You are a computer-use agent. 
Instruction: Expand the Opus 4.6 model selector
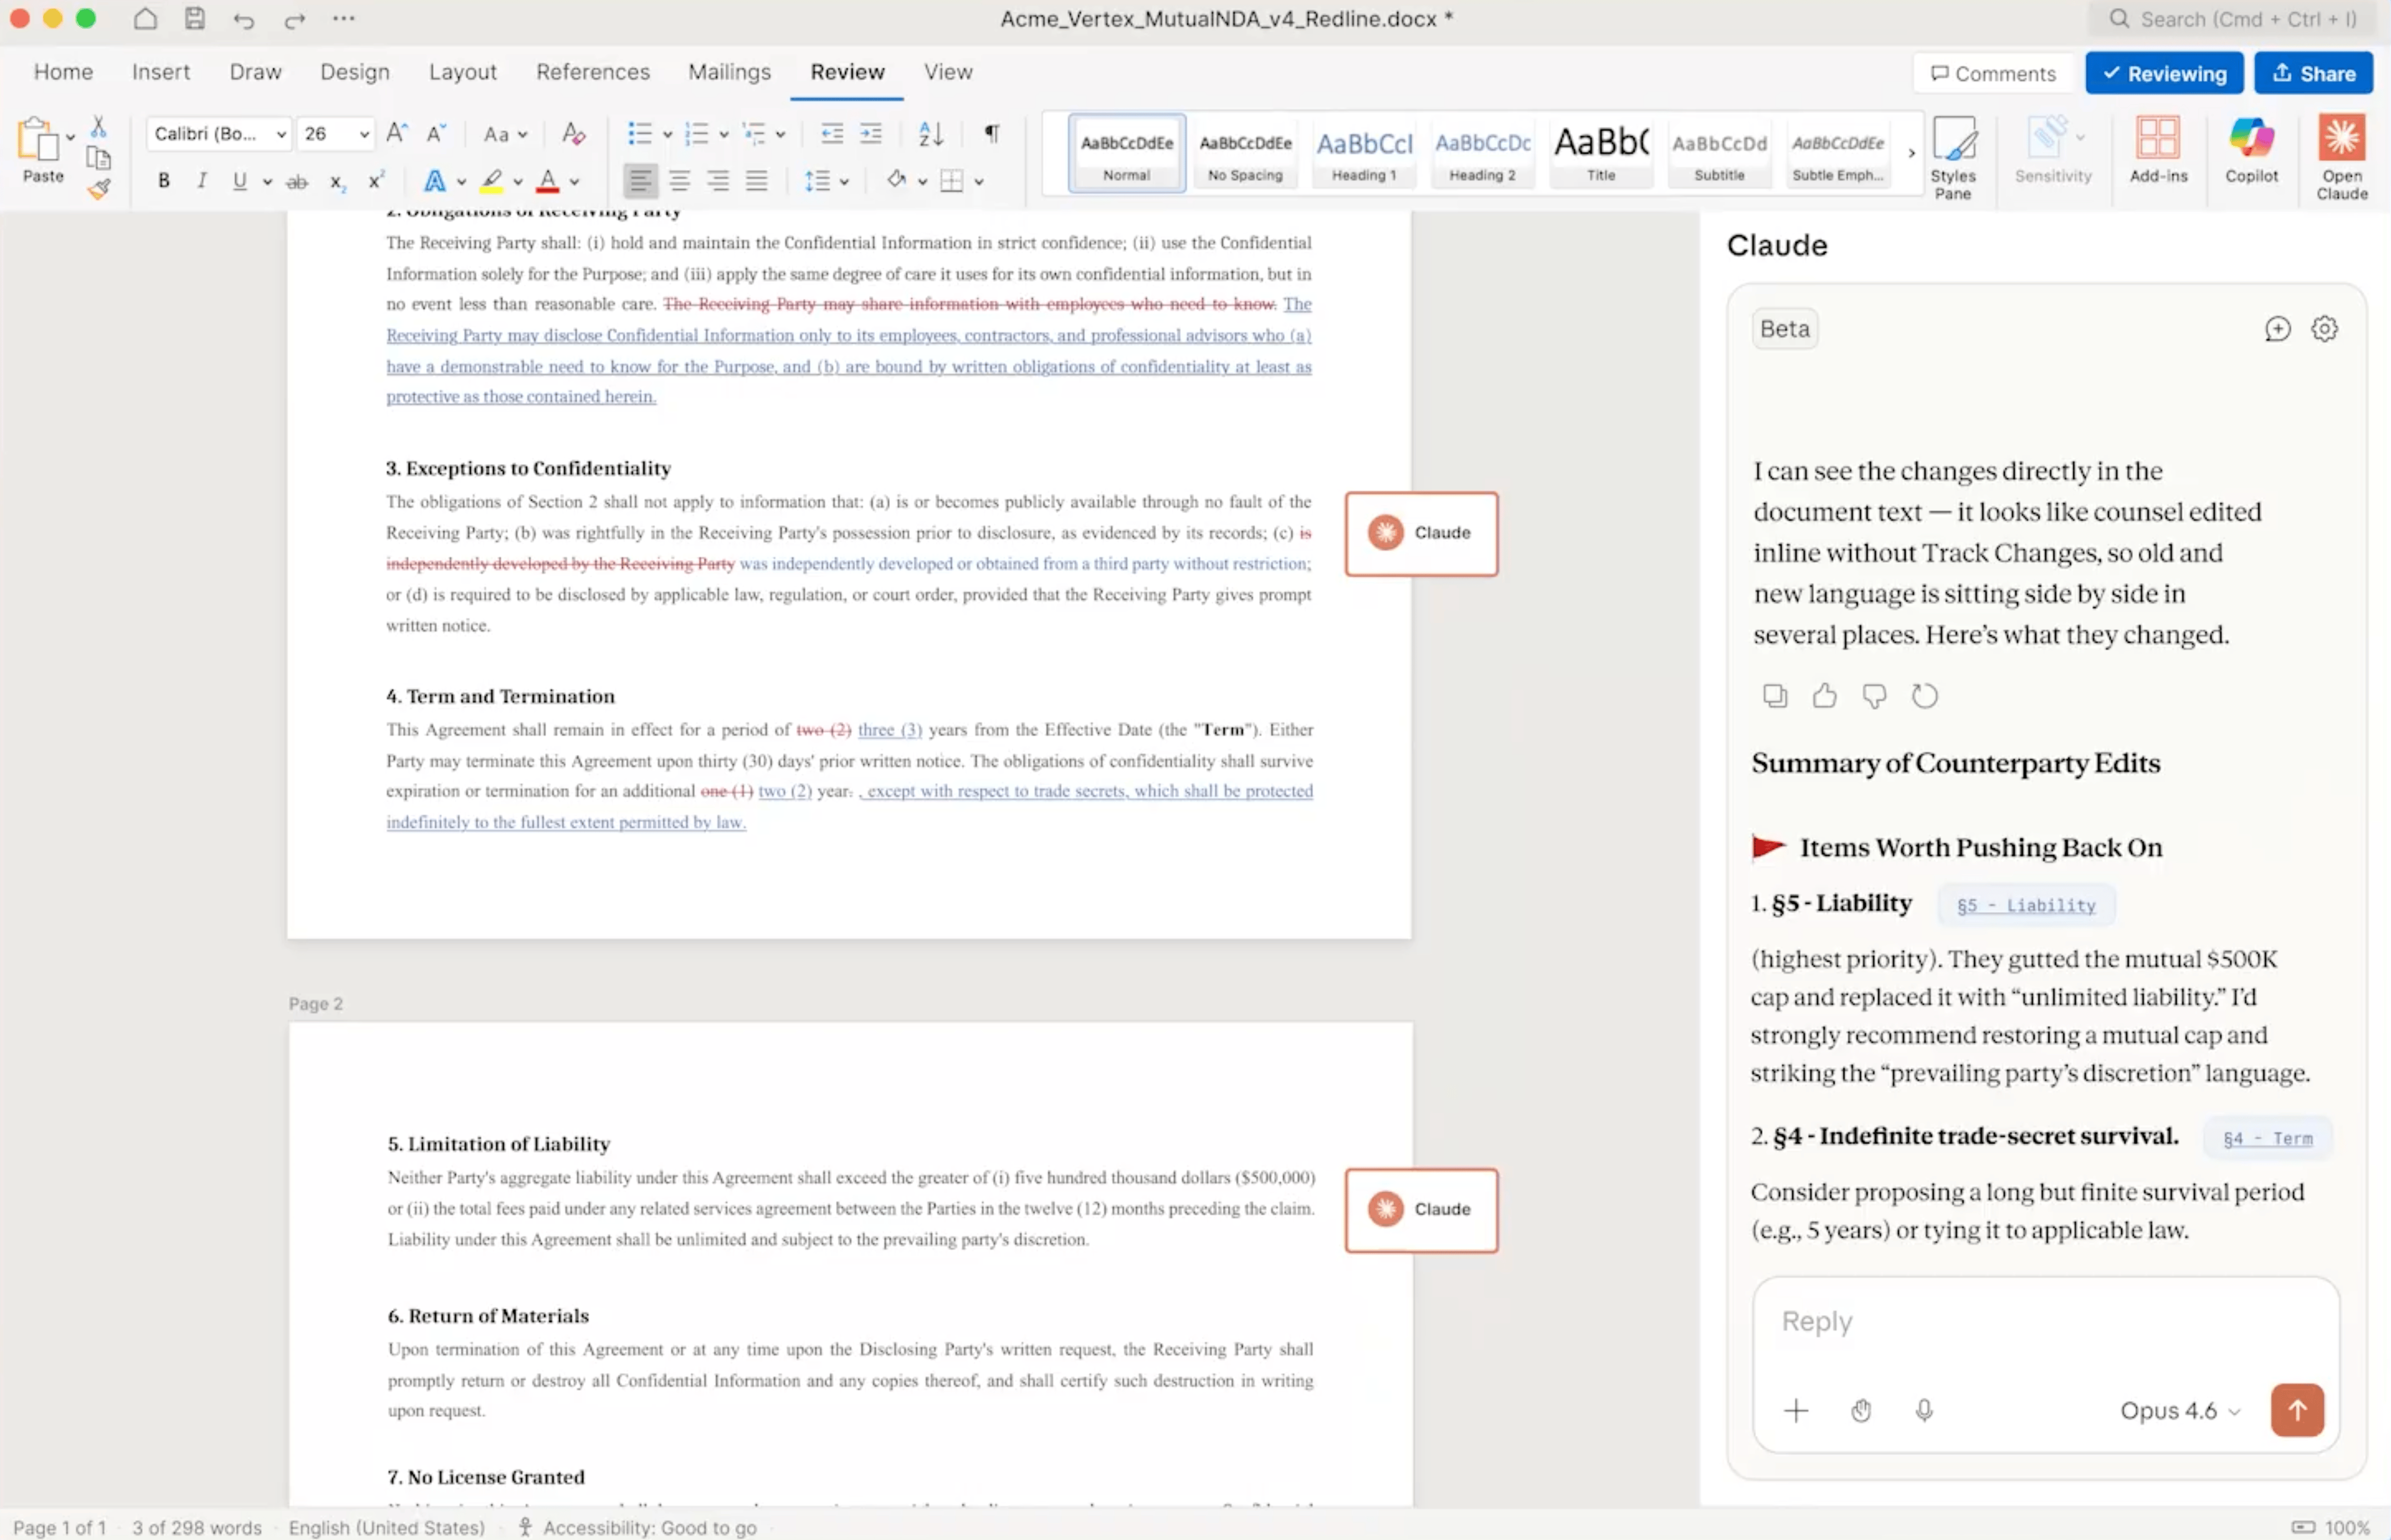tap(2180, 1410)
